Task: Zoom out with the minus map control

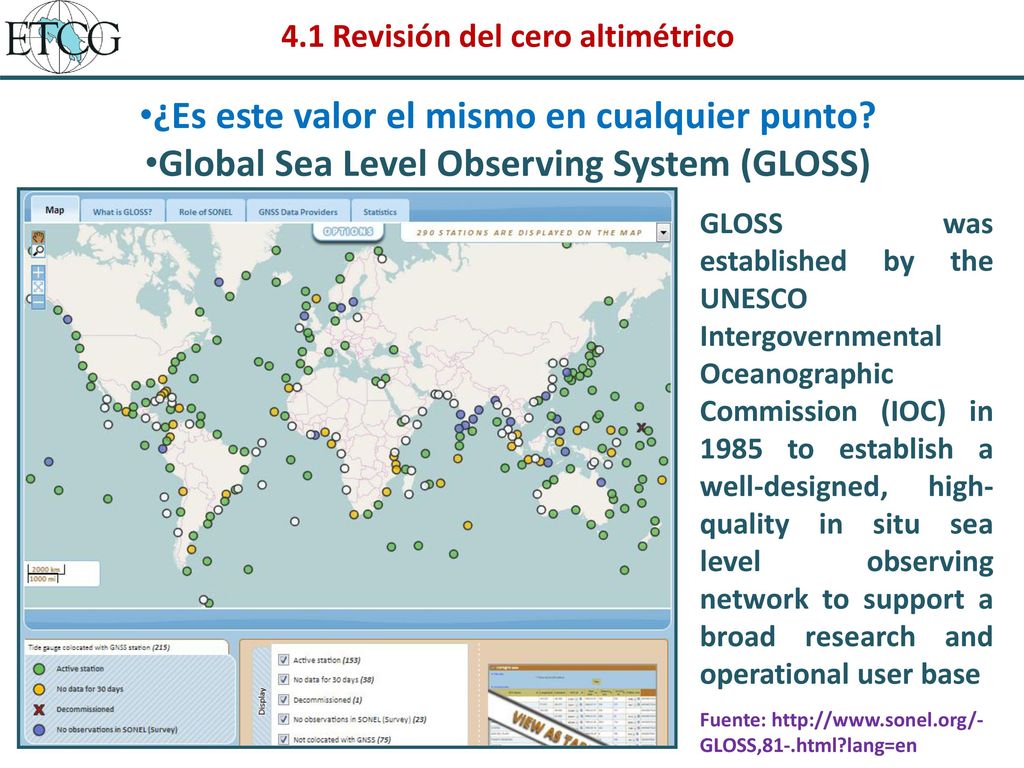Action: coord(39,301)
